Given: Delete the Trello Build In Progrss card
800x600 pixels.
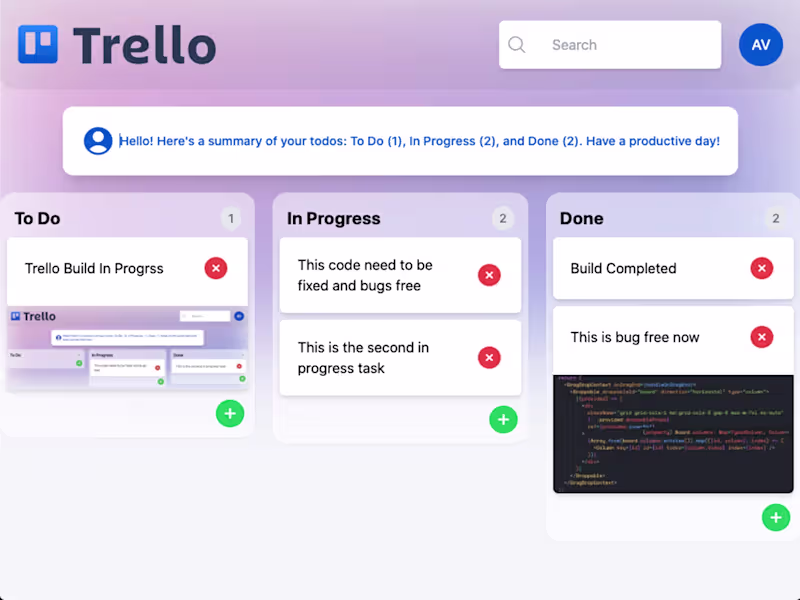Looking at the screenshot, I should 216,268.
